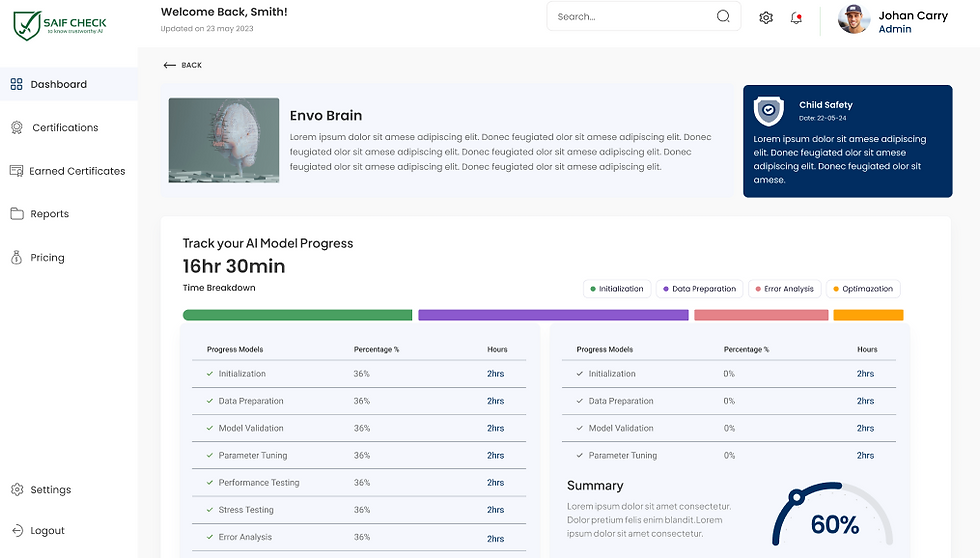This screenshot has height=558, width=980.
Task: Open notifications bell icon
Action: click(x=796, y=17)
